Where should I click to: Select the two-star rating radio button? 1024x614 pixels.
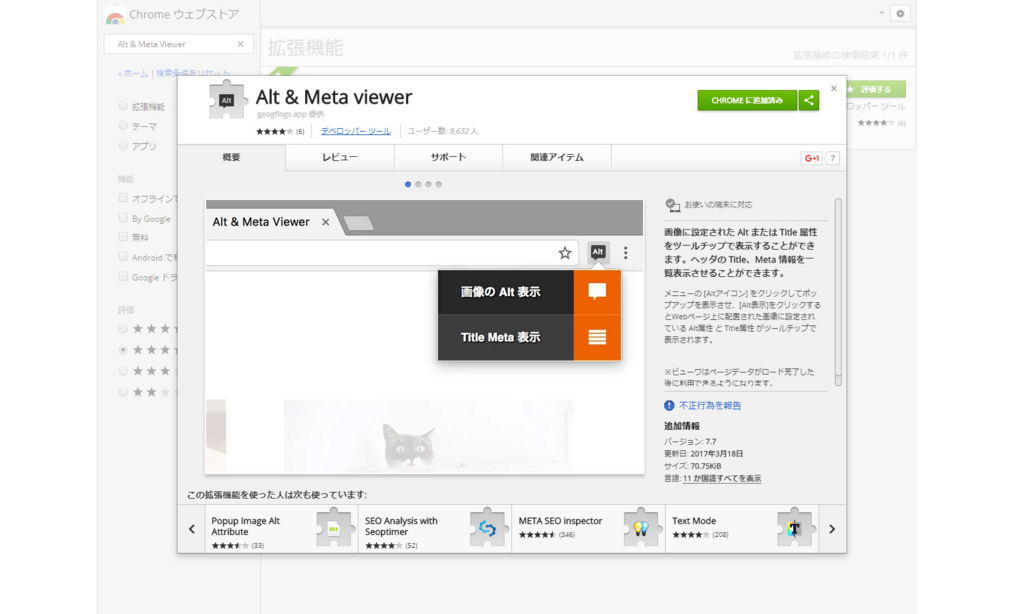tap(123, 392)
